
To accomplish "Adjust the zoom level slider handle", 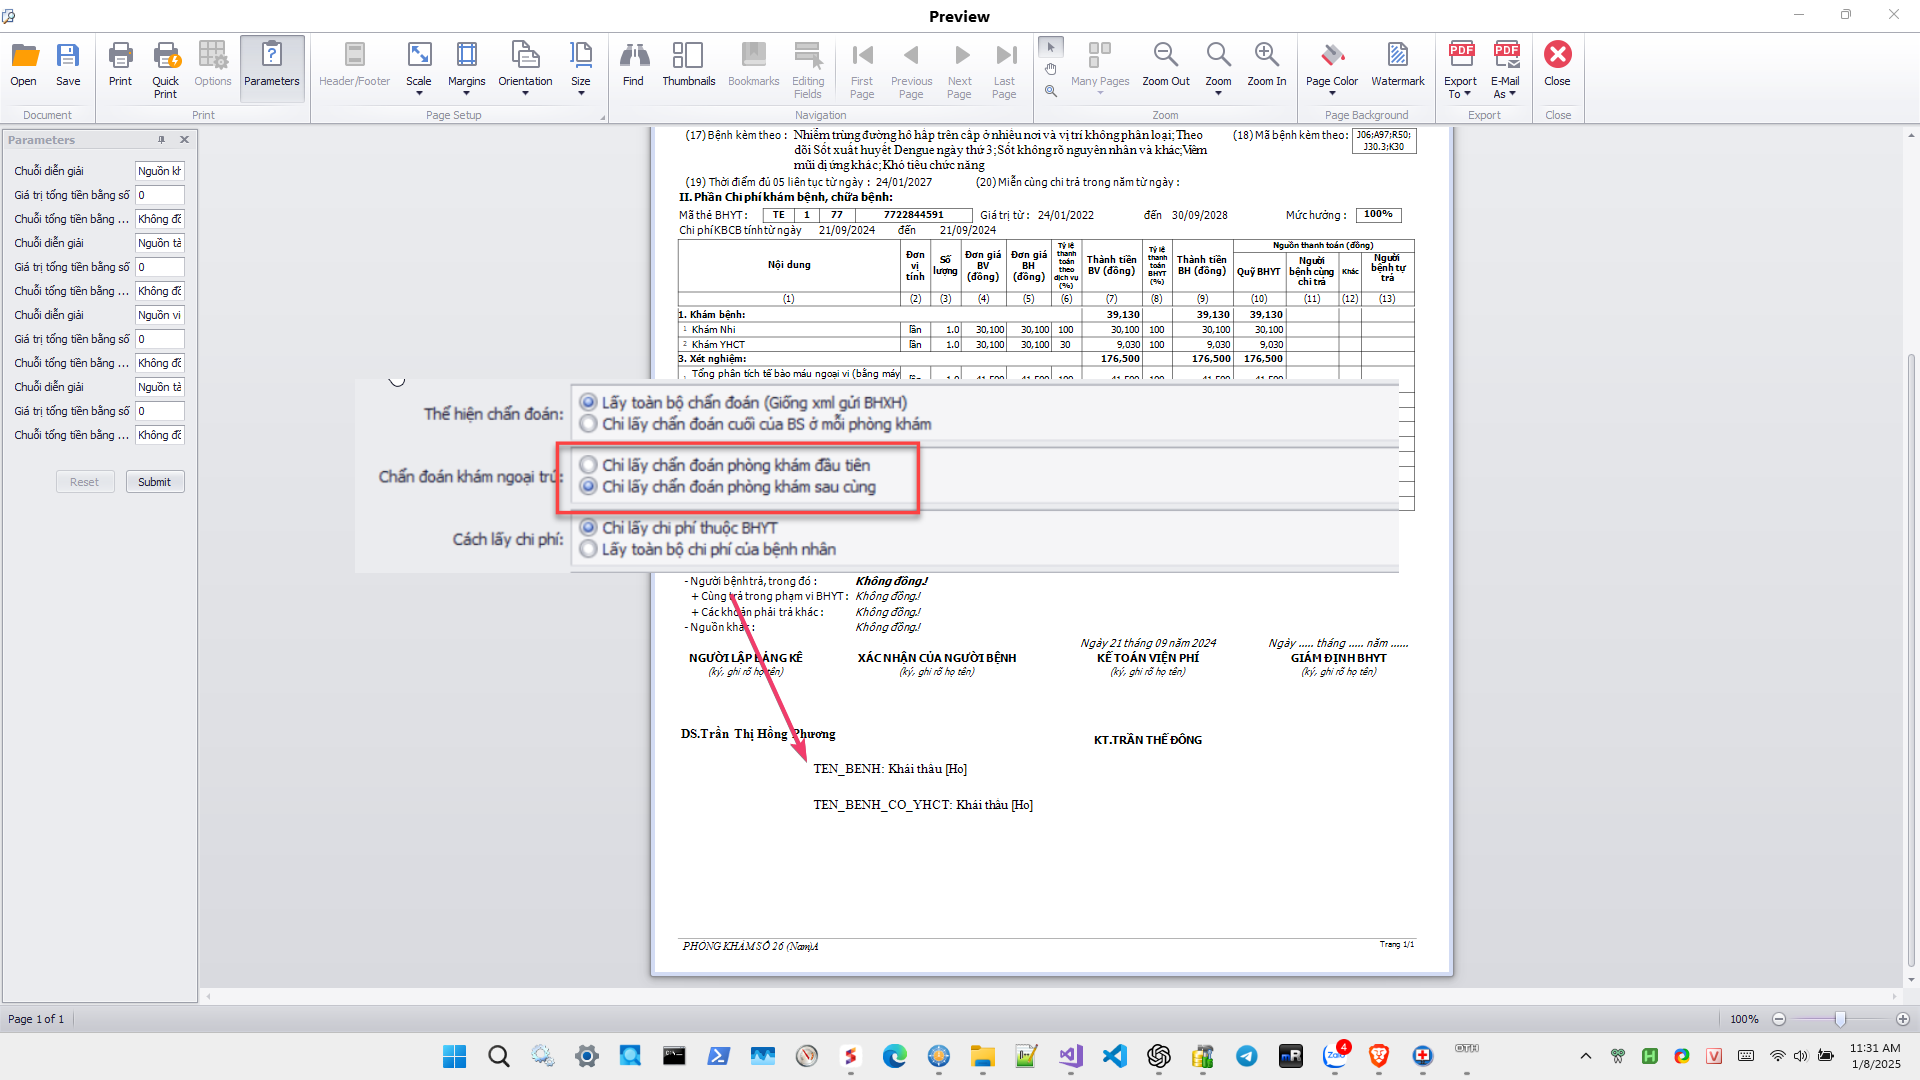I will [1840, 1019].
